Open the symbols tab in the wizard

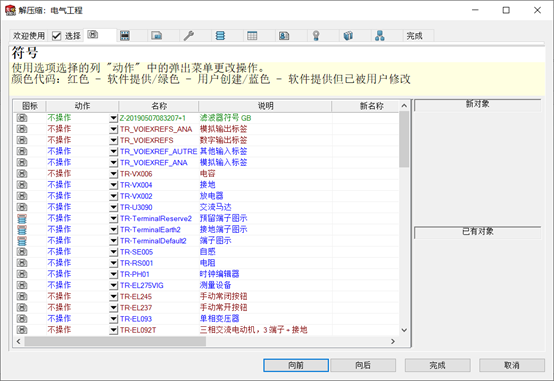click(x=93, y=35)
